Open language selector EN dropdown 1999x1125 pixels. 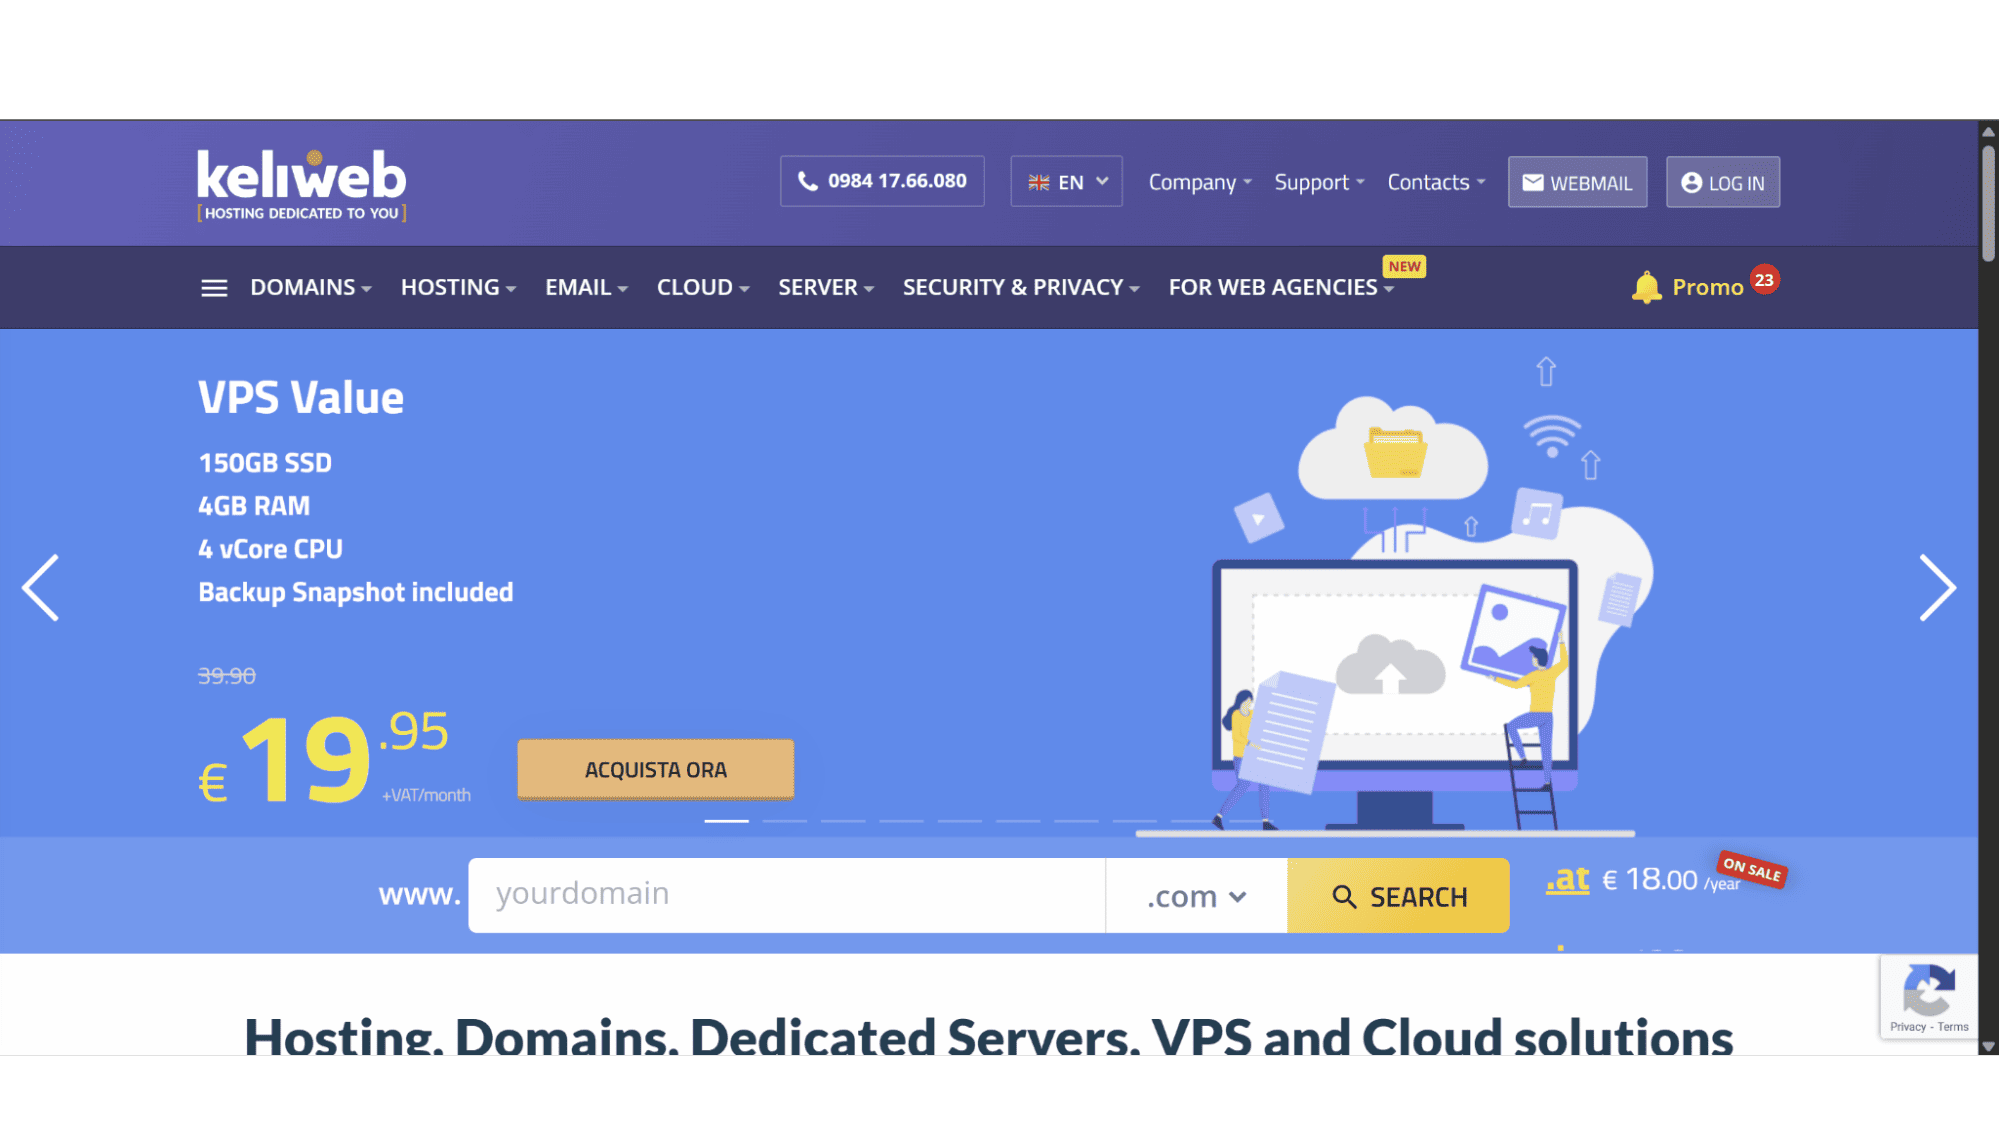[1066, 182]
